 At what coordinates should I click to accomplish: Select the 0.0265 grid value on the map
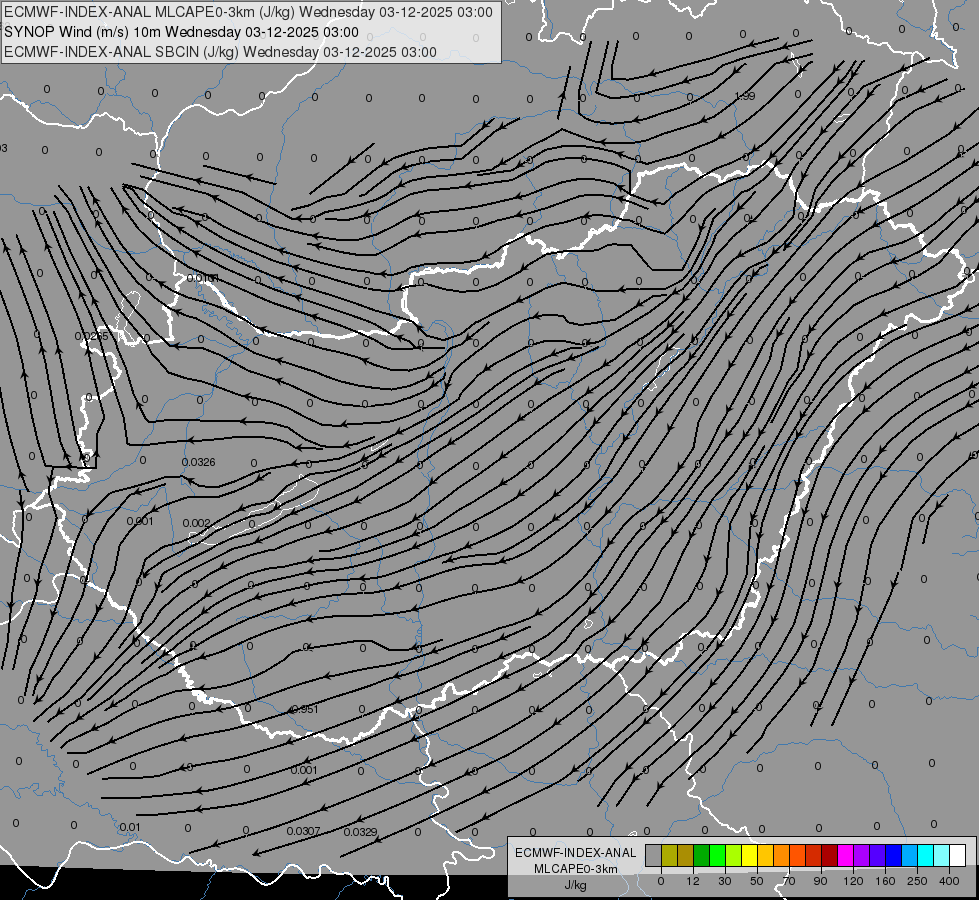pyautogui.click(x=91, y=336)
